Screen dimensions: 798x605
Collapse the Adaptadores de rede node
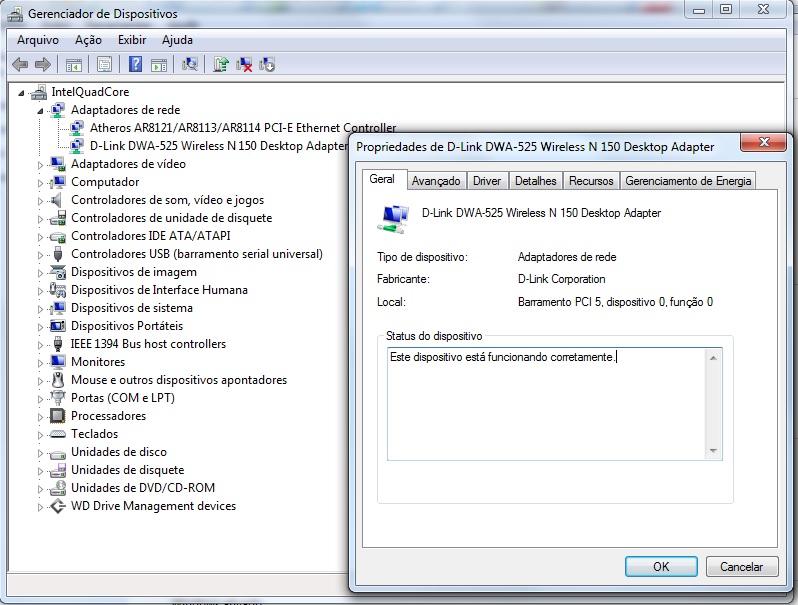40,111
